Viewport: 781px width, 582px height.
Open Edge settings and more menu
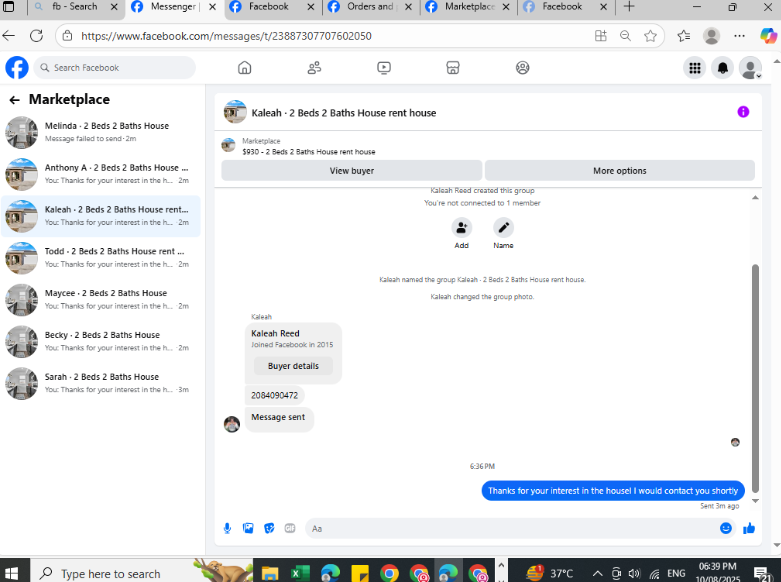pyautogui.click(x=740, y=36)
